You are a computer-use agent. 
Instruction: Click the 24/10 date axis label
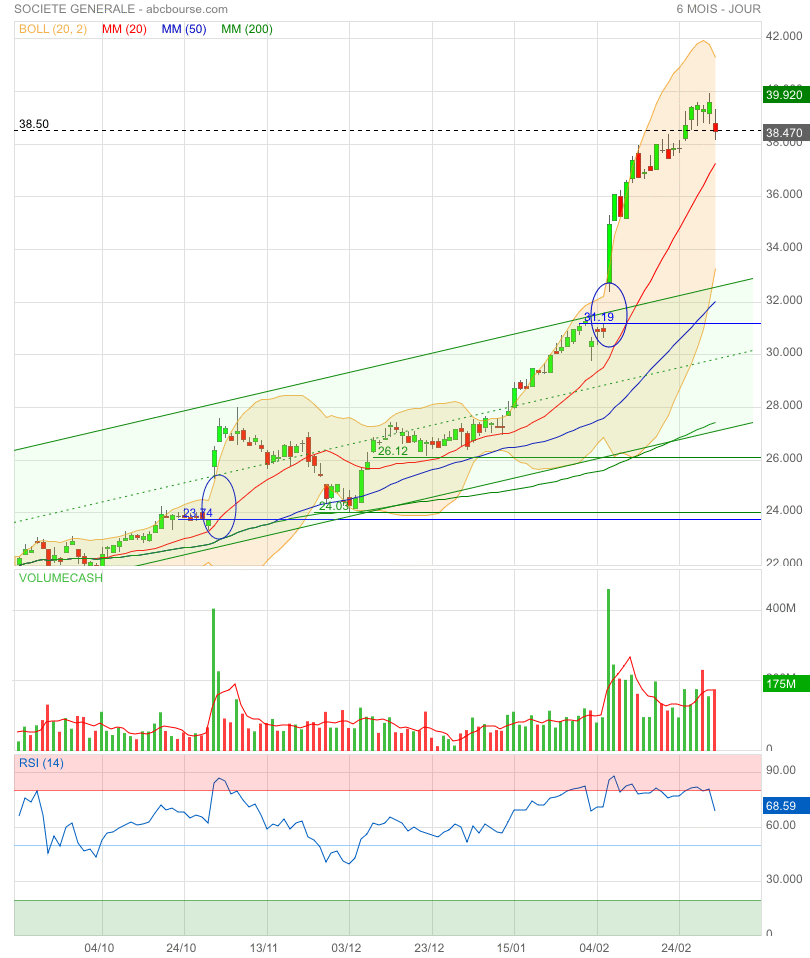(x=181, y=948)
